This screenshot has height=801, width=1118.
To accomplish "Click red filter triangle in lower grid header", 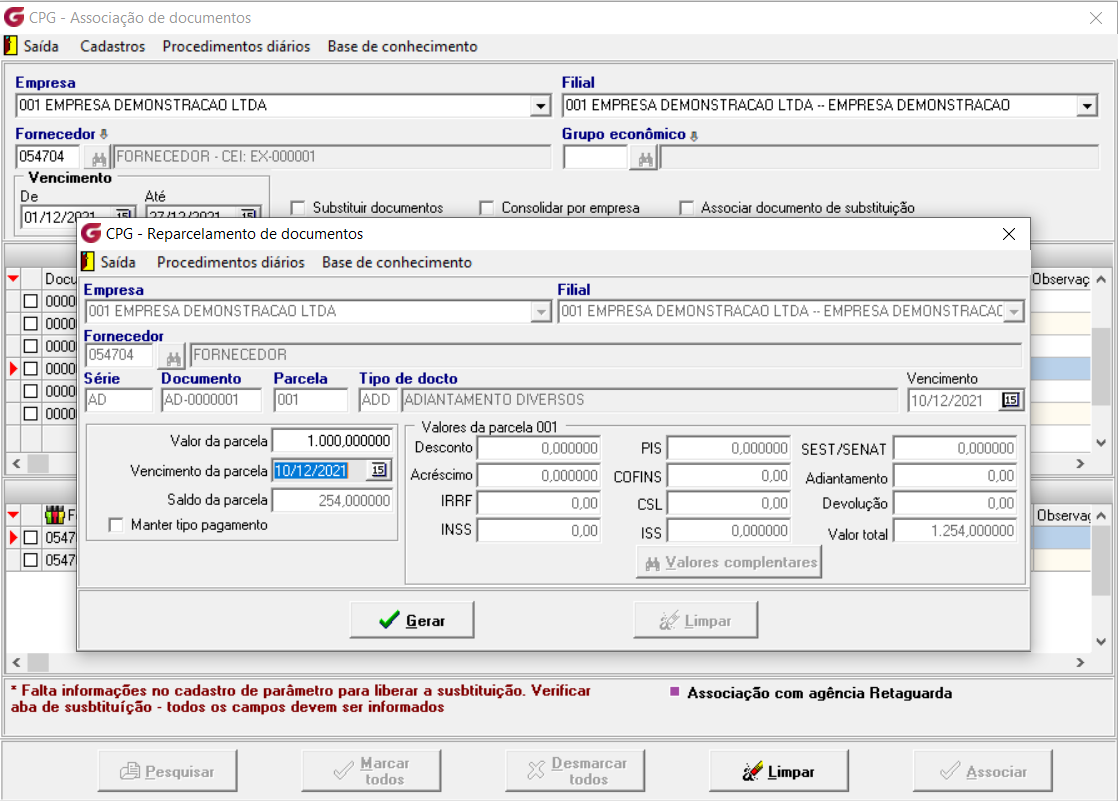I will pyautogui.click(x=13, y=514).
